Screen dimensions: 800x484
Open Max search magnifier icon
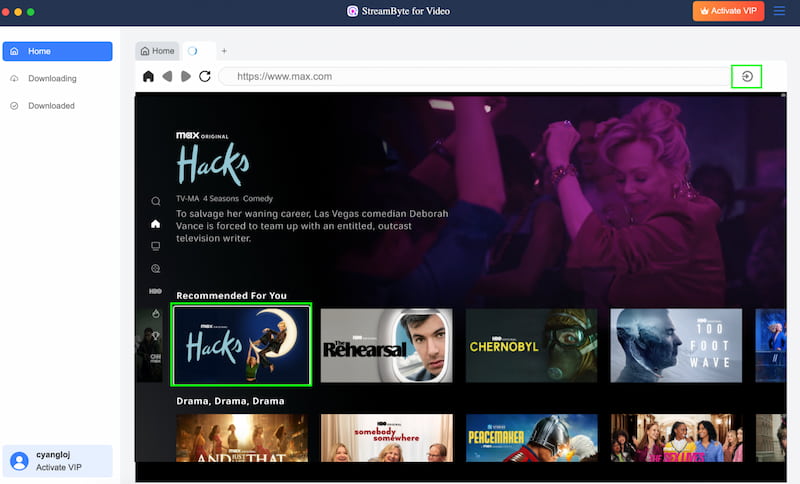pyautogui.click(x=156, y=201)
